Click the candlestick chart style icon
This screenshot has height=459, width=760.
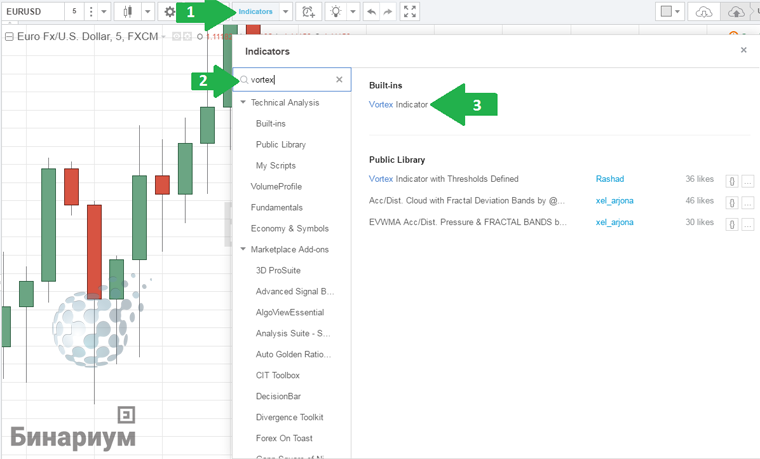(x=127, y=12)
